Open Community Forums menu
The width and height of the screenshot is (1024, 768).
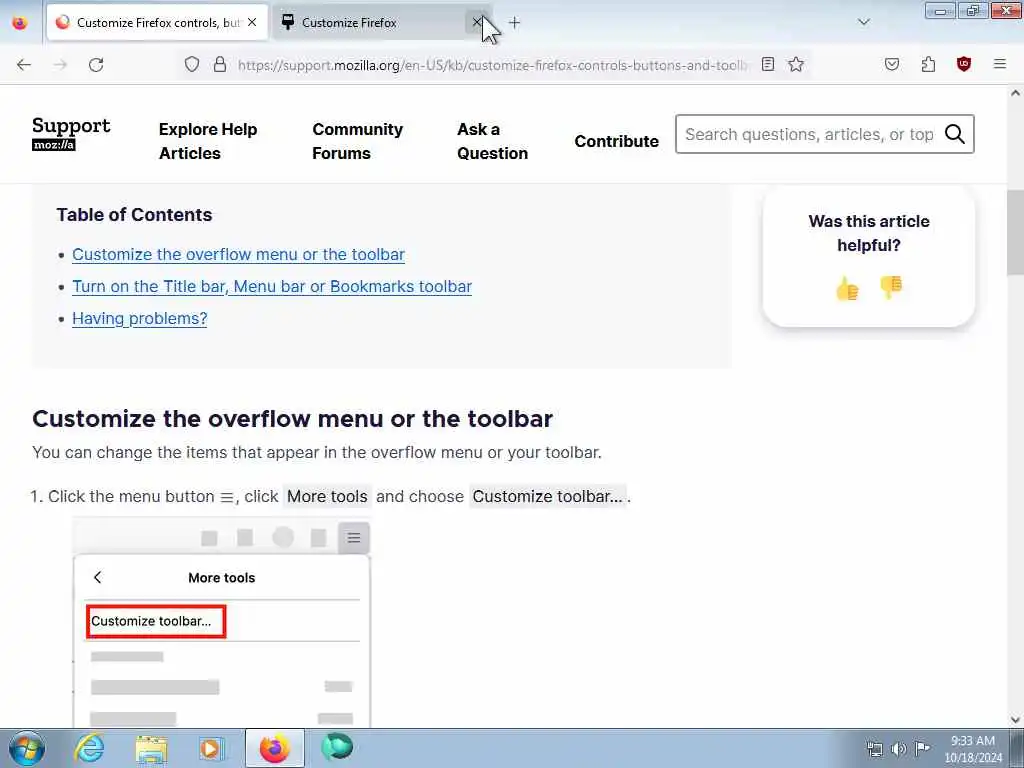click(357, 141)
